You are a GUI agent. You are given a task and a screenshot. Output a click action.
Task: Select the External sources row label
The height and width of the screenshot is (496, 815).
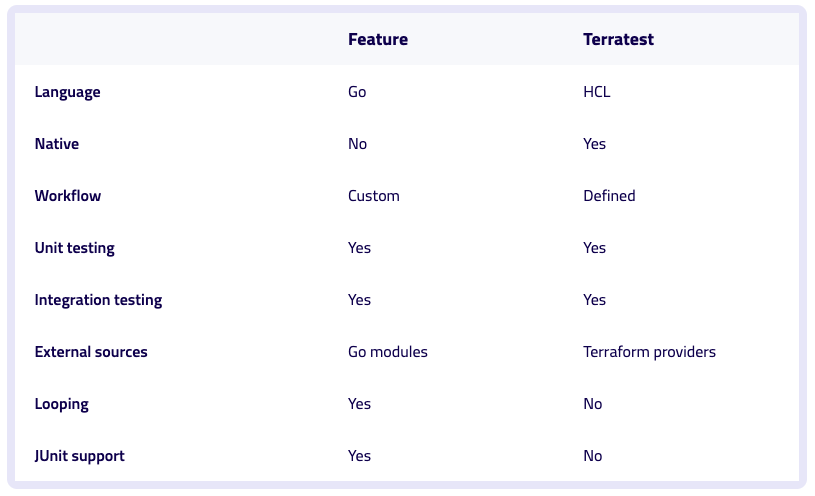tap(91, 352)
